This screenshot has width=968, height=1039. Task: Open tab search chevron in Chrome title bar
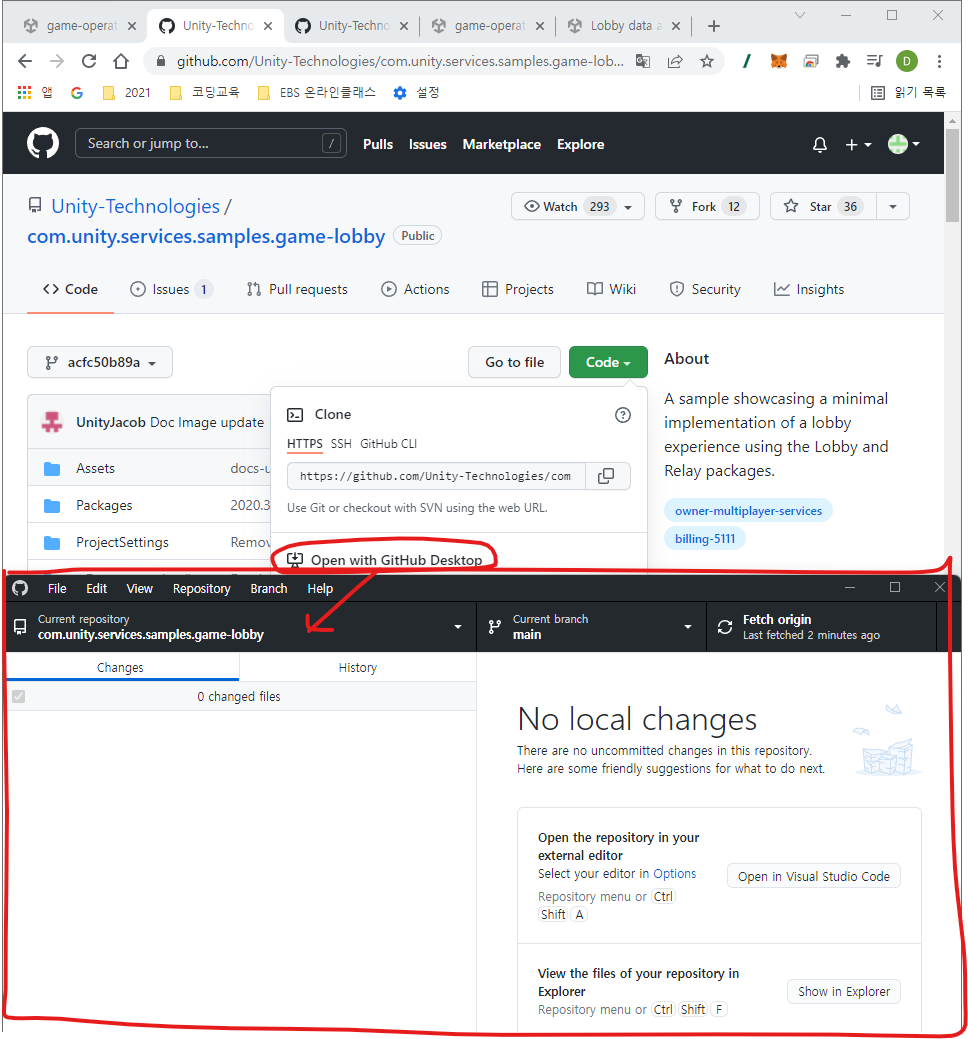pos(800,15)
